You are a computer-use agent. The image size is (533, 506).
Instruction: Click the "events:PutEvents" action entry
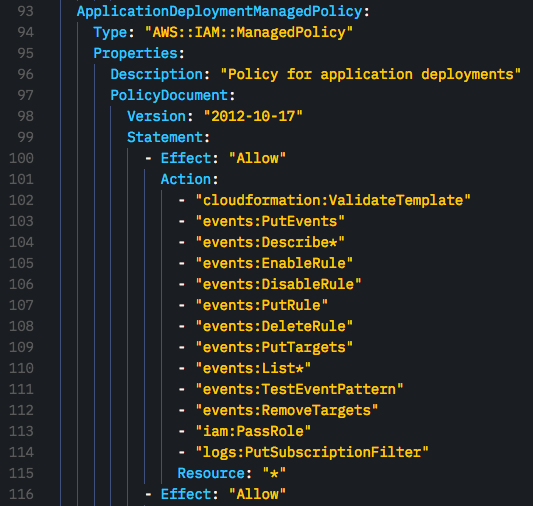coord(270,222)
